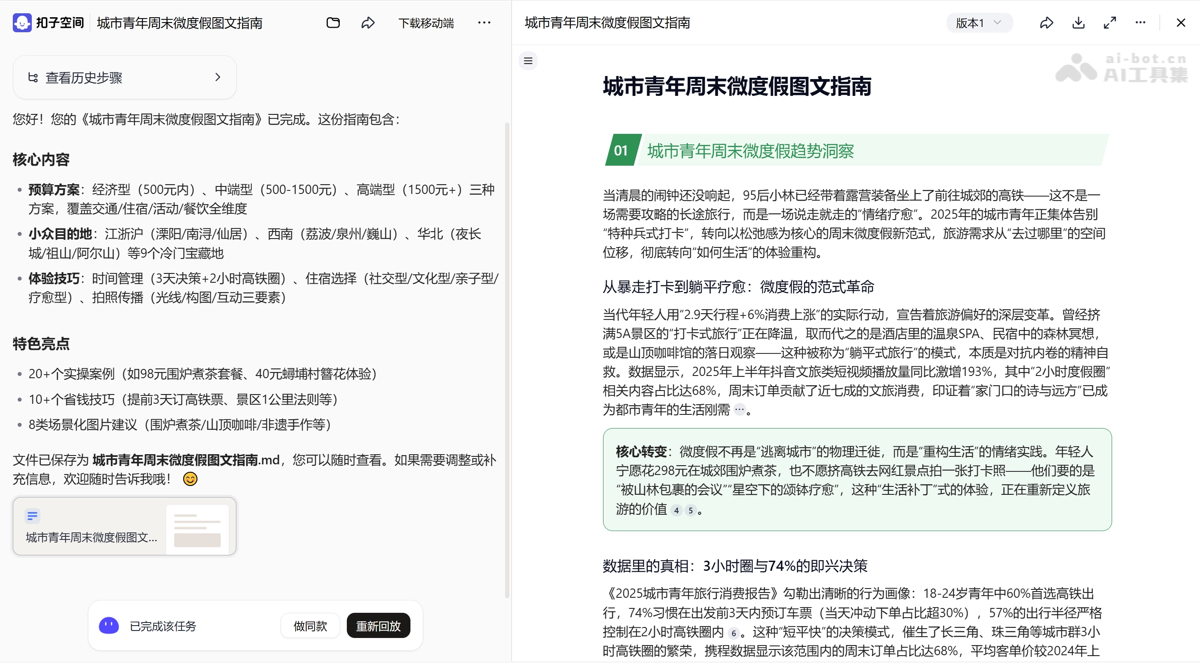Click the 扣子空间 app logo
This screenshot has height=663, width=1200.
coord(22,22)
